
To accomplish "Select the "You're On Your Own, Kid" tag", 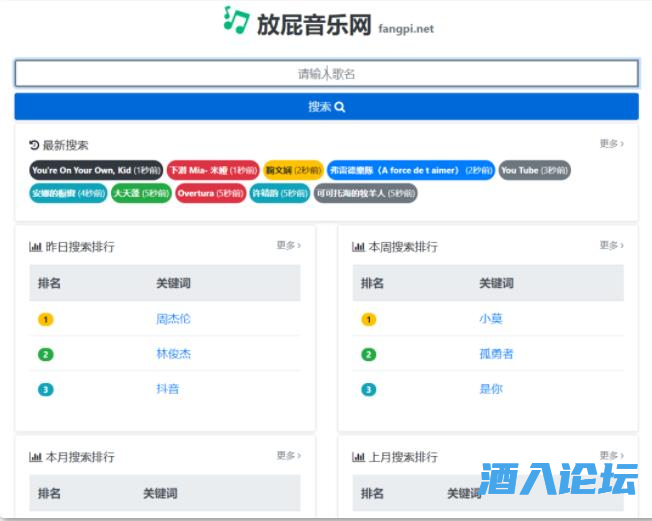I will click(95, 170).
